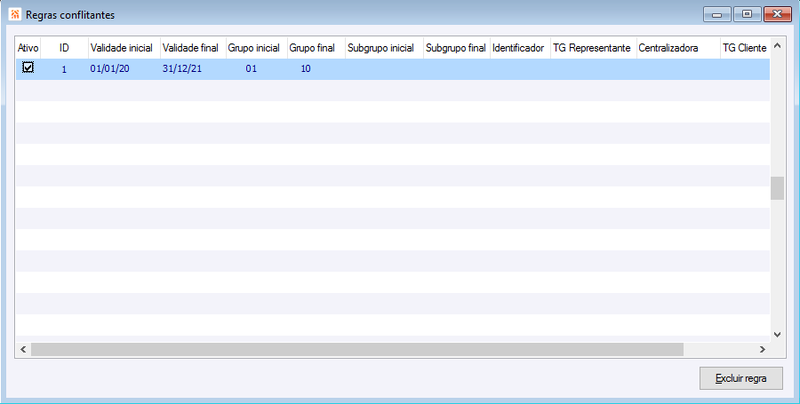Click the TG Cliente column header

click(x=745, y=48)
